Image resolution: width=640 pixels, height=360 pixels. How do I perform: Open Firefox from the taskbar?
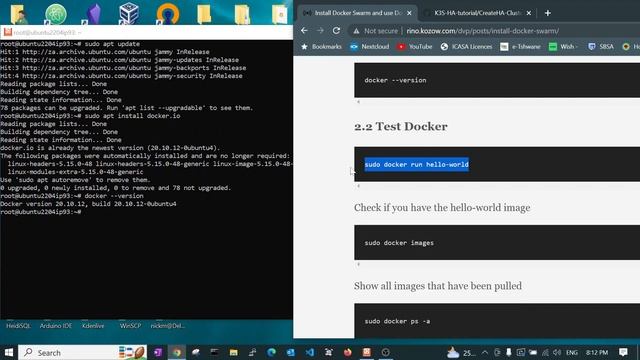click(347, 352)
